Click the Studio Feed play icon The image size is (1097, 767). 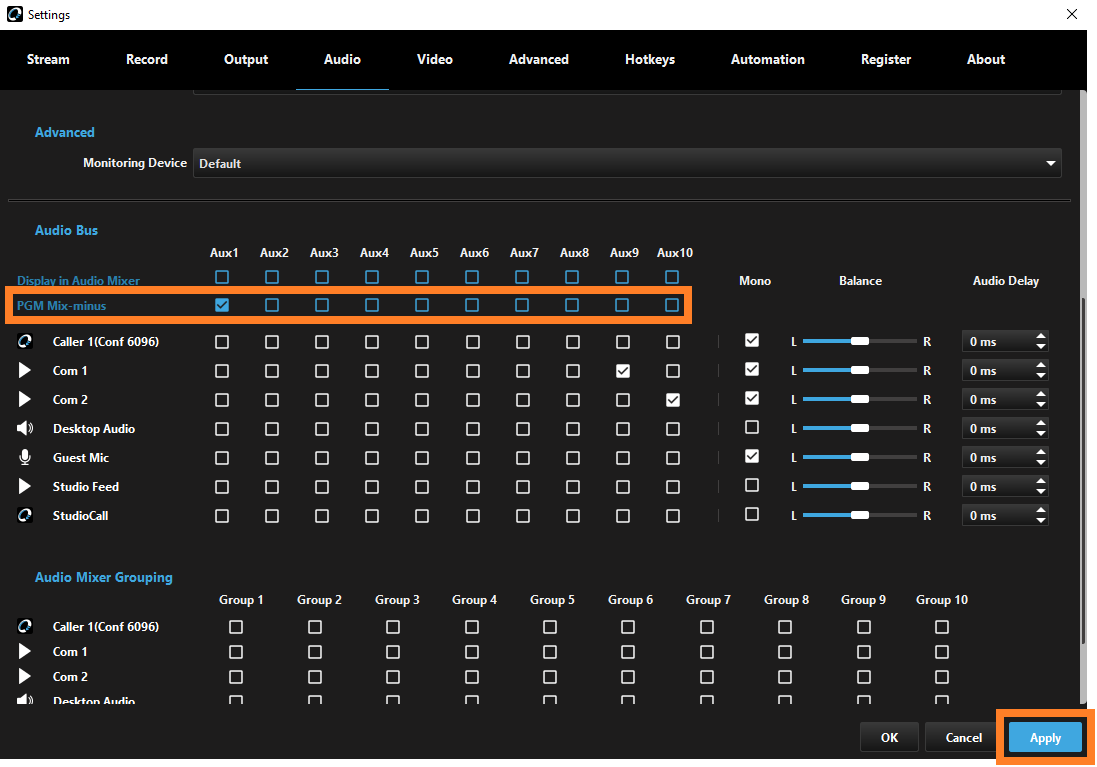click(25, 487)
